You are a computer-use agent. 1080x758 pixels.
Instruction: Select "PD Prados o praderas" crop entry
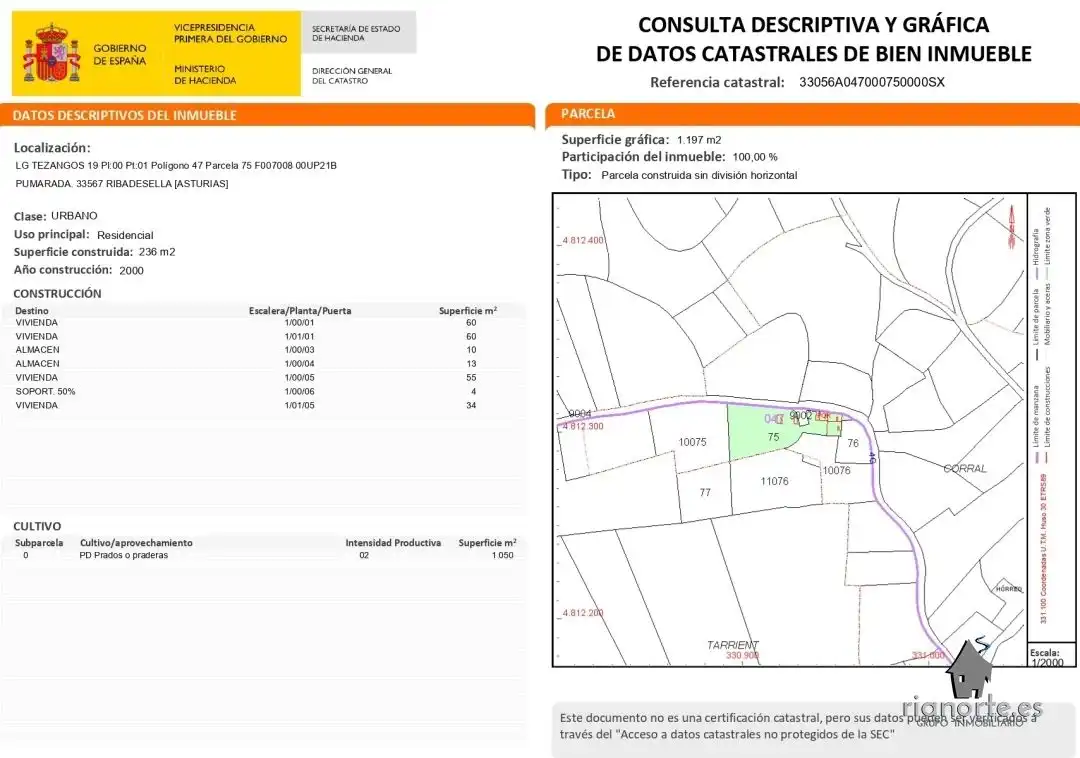click(x=123, y=555)
